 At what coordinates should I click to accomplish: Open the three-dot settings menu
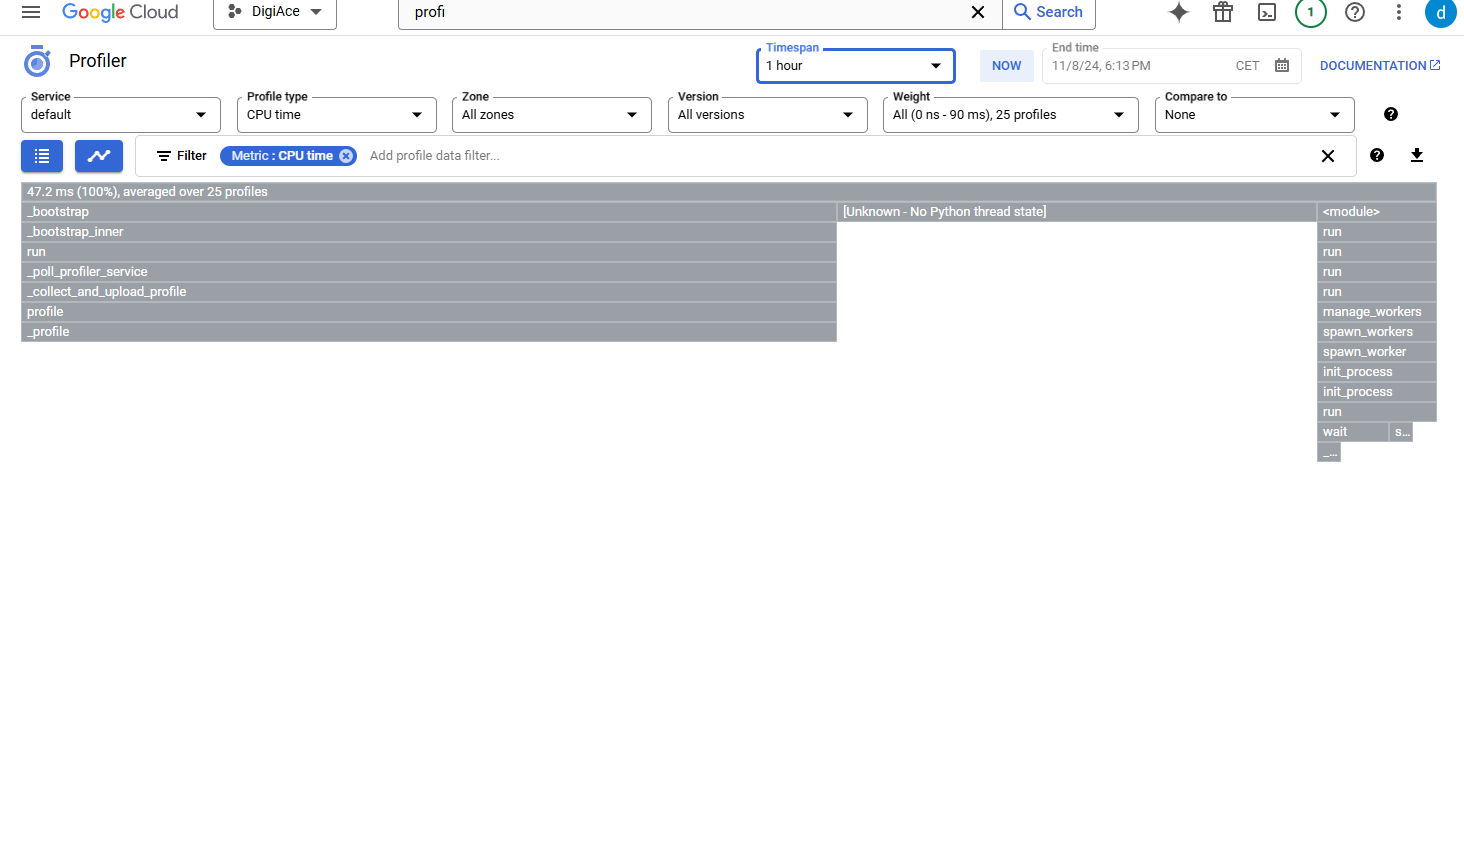pos(1399,12)
